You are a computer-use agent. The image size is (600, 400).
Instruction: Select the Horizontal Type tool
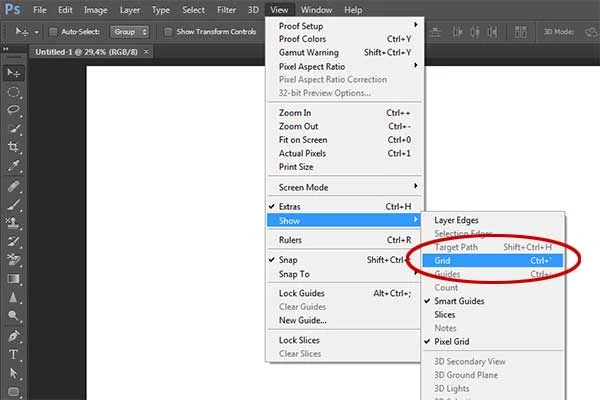click(14, 354)
